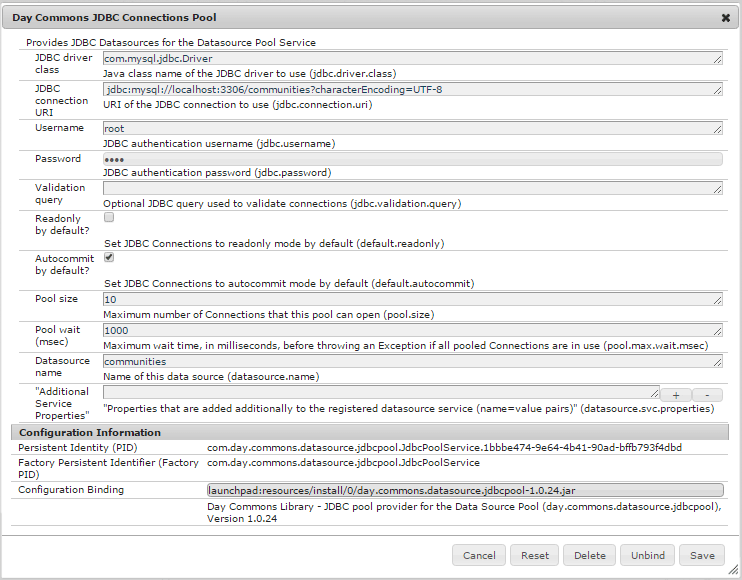Click the Username field containing root
742x580 pixels.
click(413, 128)
